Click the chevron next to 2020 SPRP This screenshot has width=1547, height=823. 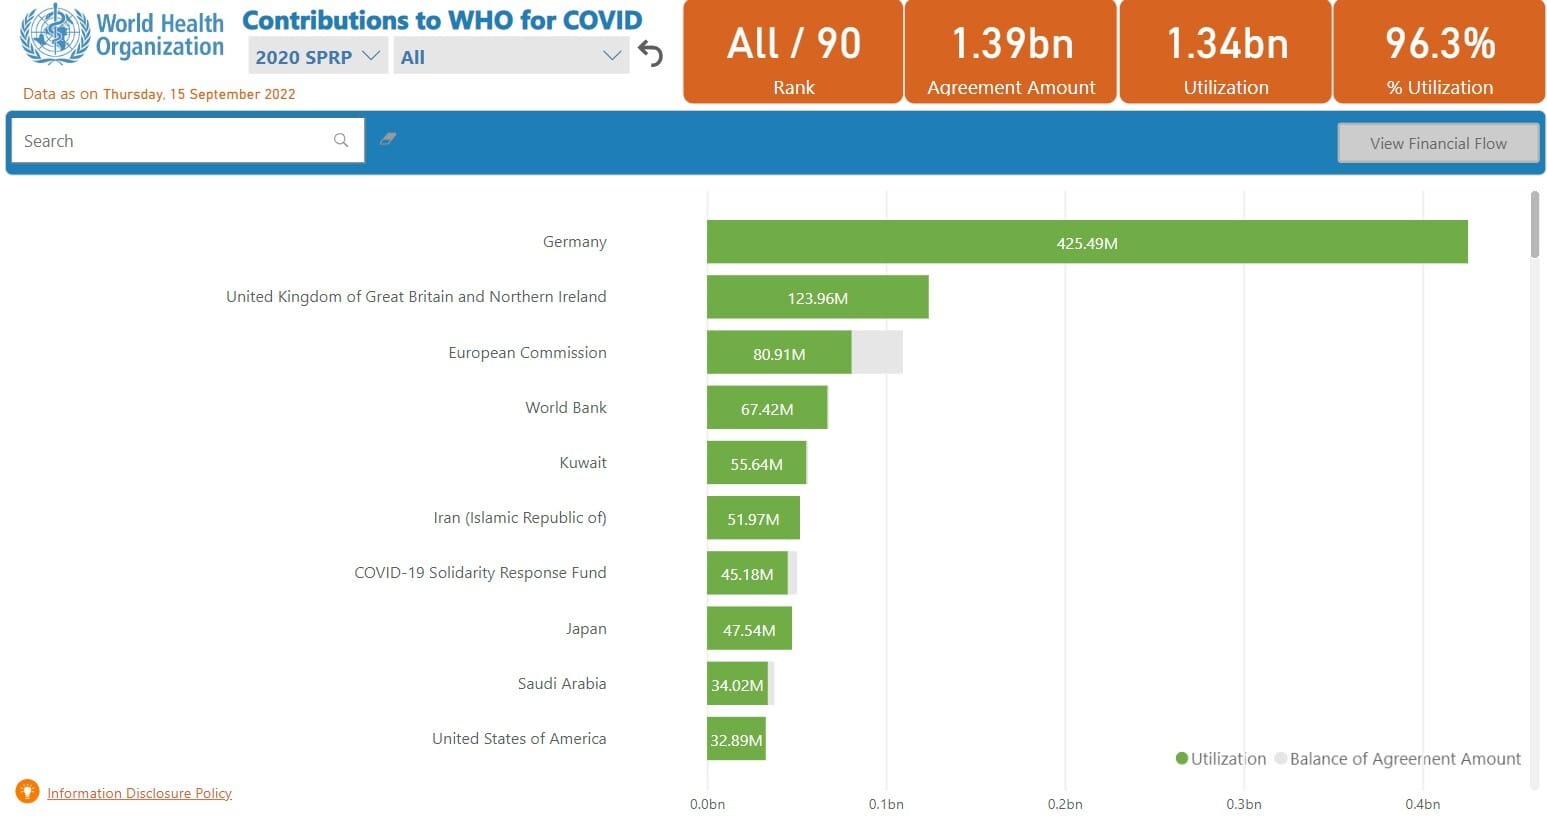(371, 56)
